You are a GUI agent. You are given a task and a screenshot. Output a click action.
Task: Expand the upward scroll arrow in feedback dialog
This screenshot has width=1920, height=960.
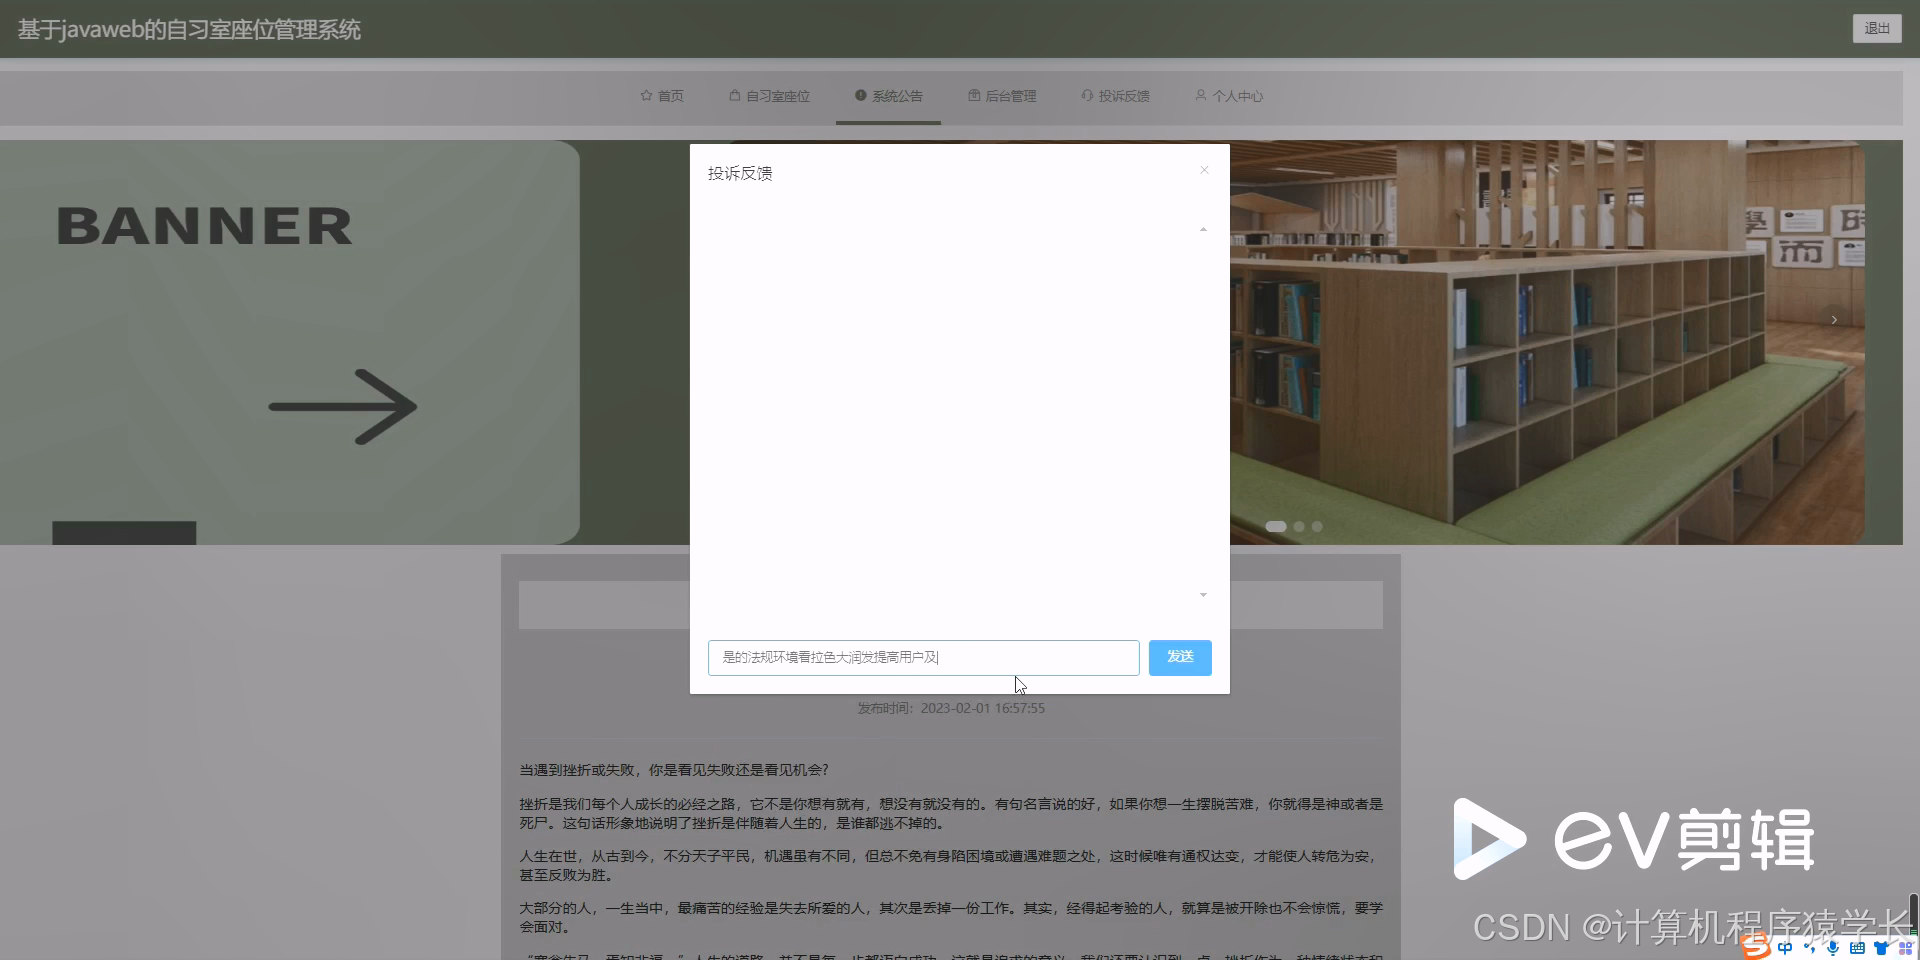point(1203,228)
